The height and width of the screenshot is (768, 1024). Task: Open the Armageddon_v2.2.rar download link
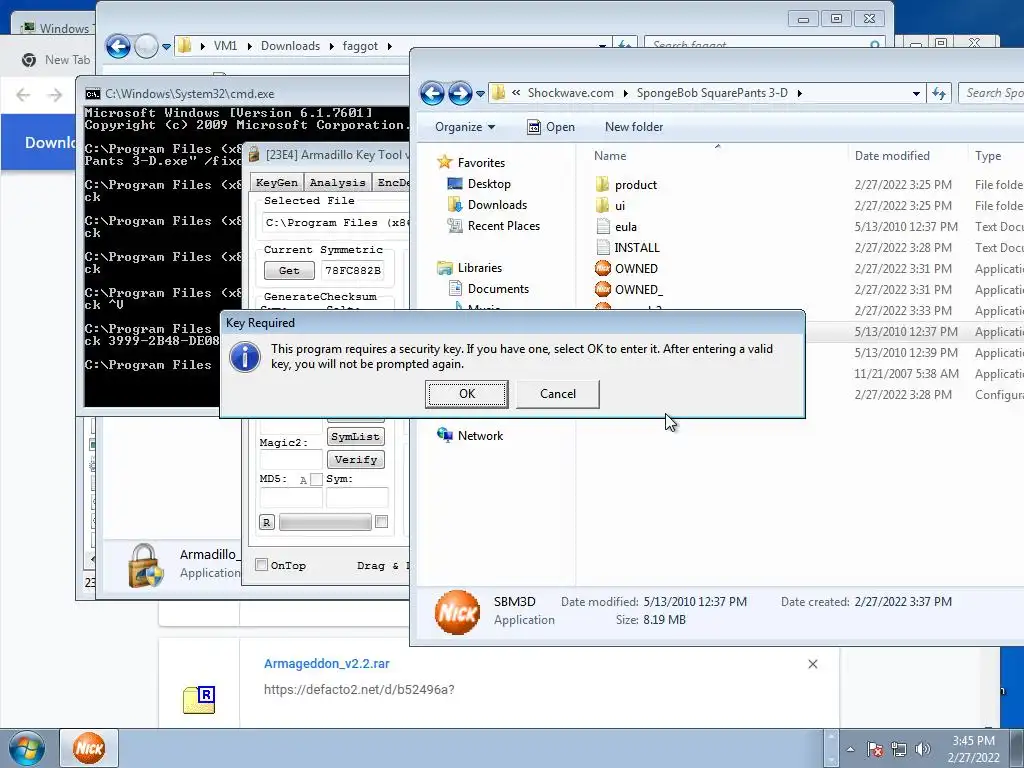(327, 664)
